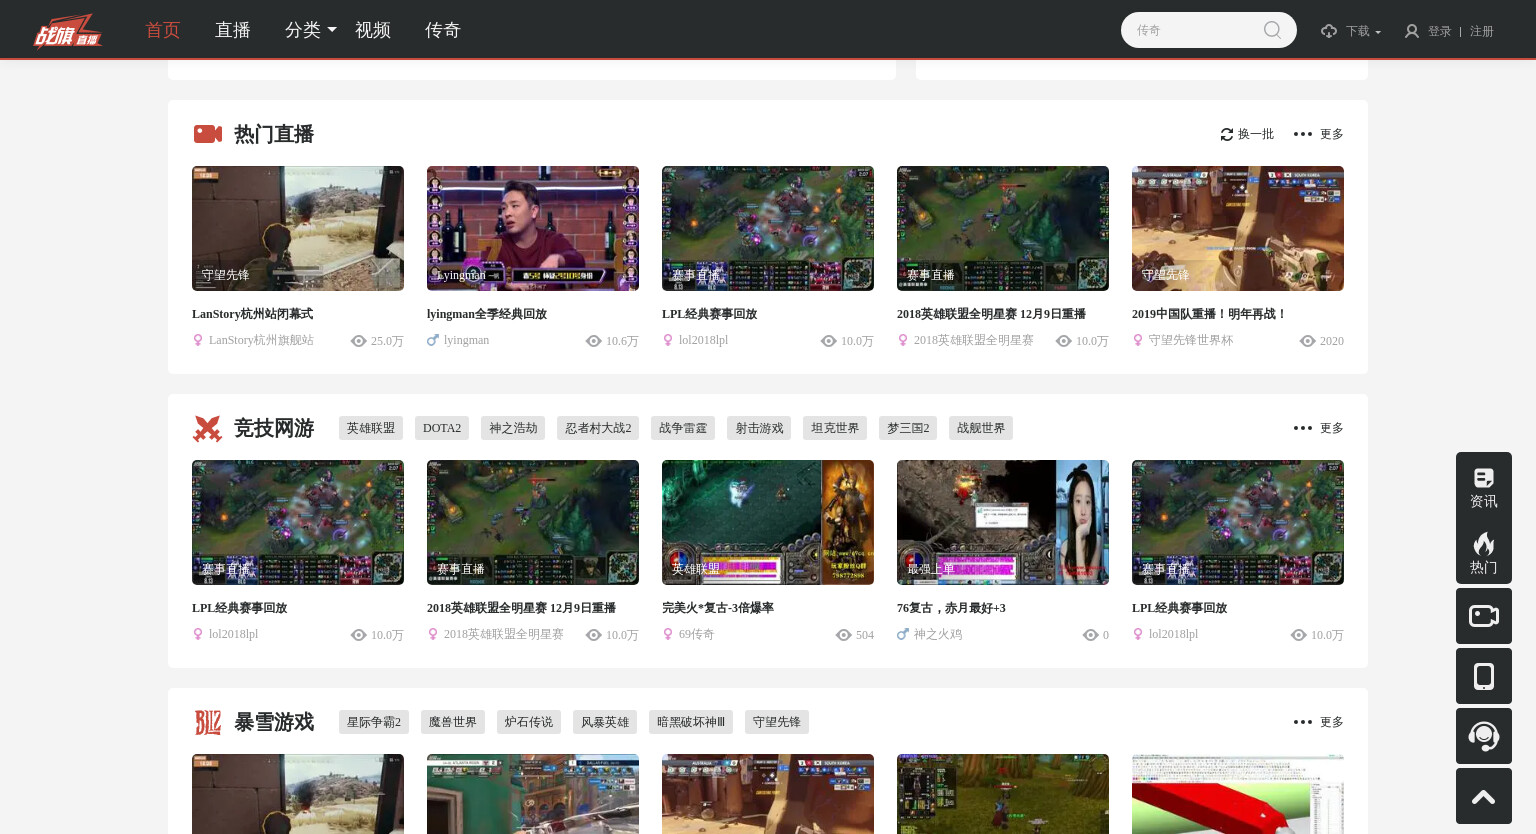Image resolution: width=1536 pixels, height=834 pixels.
Task: Click 更多 in 暴雪游戏 section
Action: (x=1332, y=722)
